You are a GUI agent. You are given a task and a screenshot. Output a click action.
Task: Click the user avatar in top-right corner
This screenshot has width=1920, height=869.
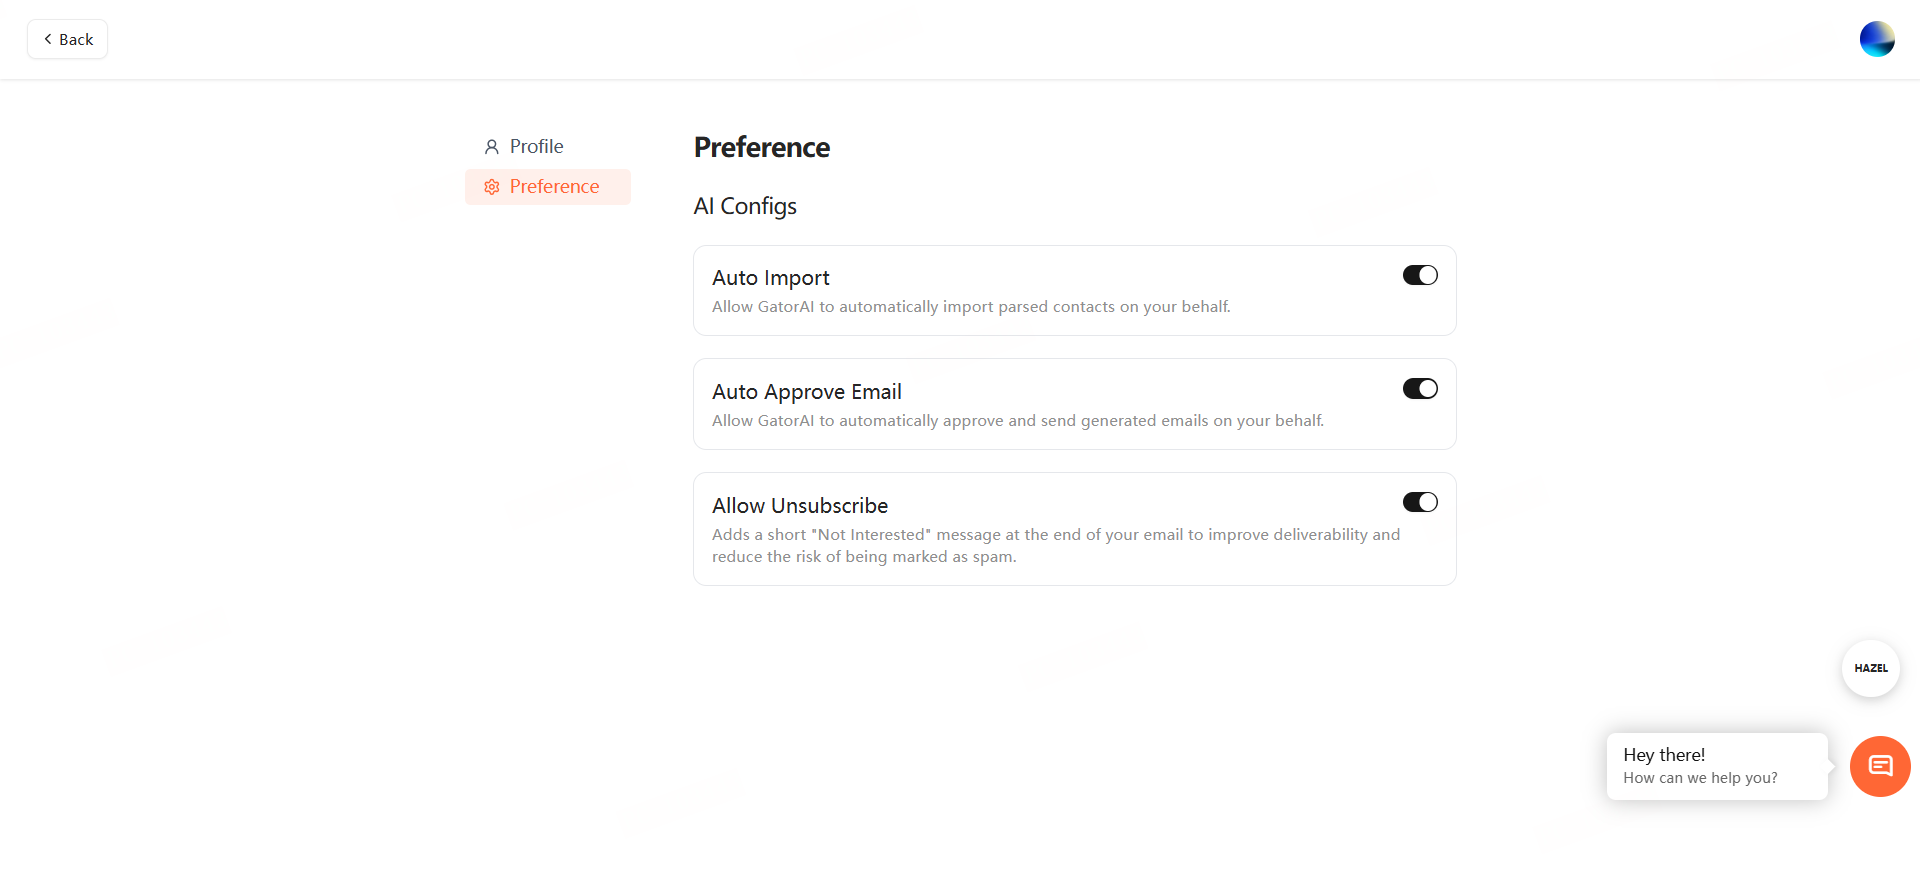coord(1877,39)
